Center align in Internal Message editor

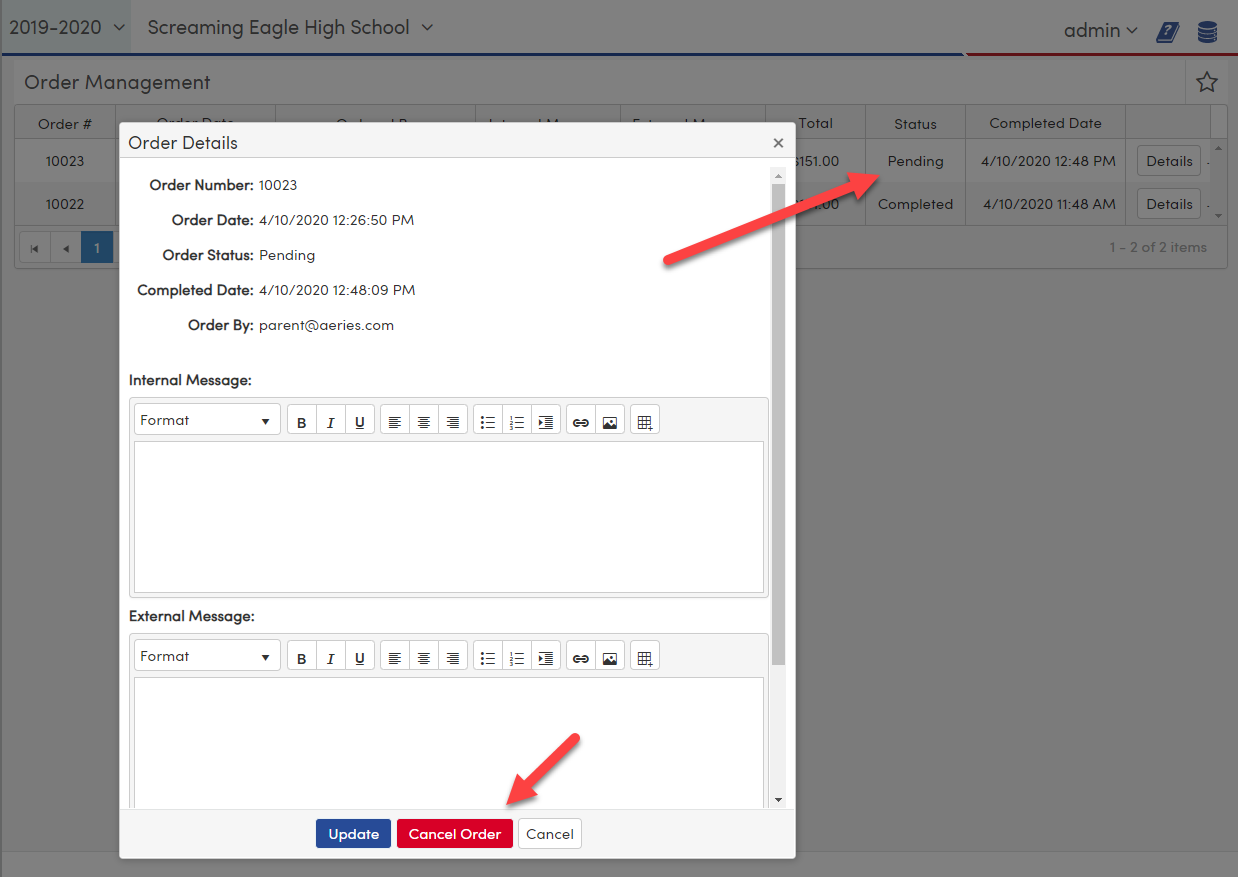tap(424, 422)
